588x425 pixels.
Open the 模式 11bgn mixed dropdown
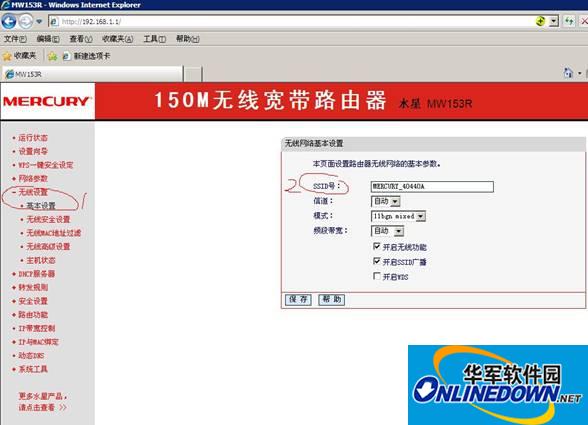click(x=398, y=216)
